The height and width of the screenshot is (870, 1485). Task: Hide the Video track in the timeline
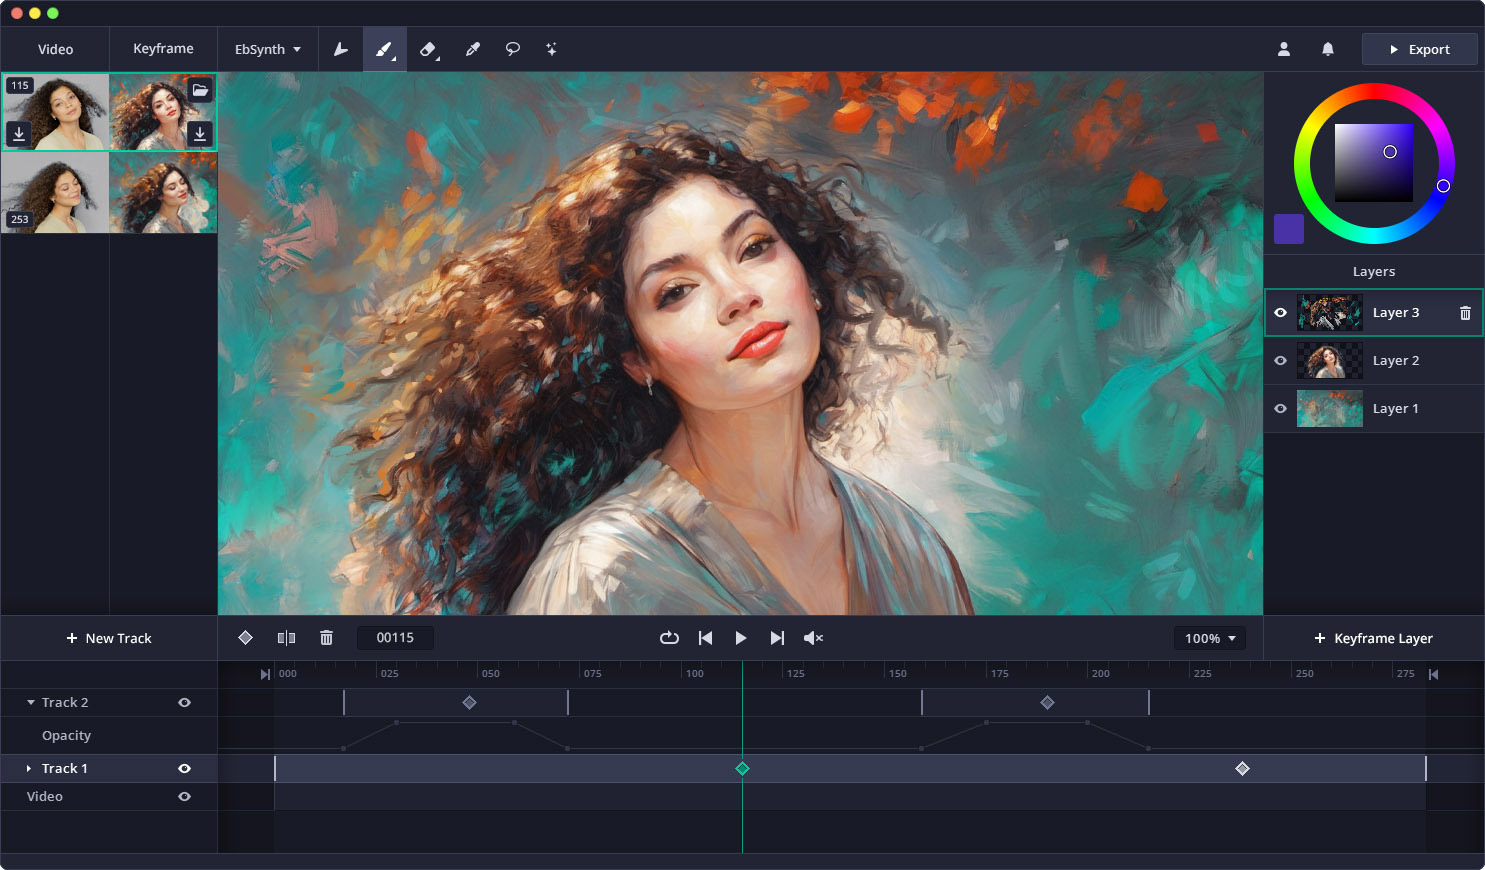coord(184,797)
